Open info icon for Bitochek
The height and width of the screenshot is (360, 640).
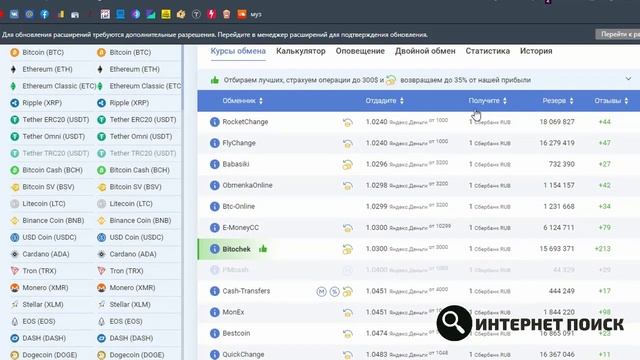click(x=215, y=249)
